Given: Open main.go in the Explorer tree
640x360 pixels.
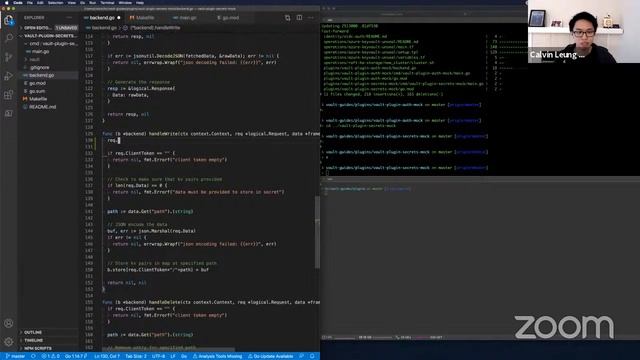Looking at the screenshot, I should 40,52.
